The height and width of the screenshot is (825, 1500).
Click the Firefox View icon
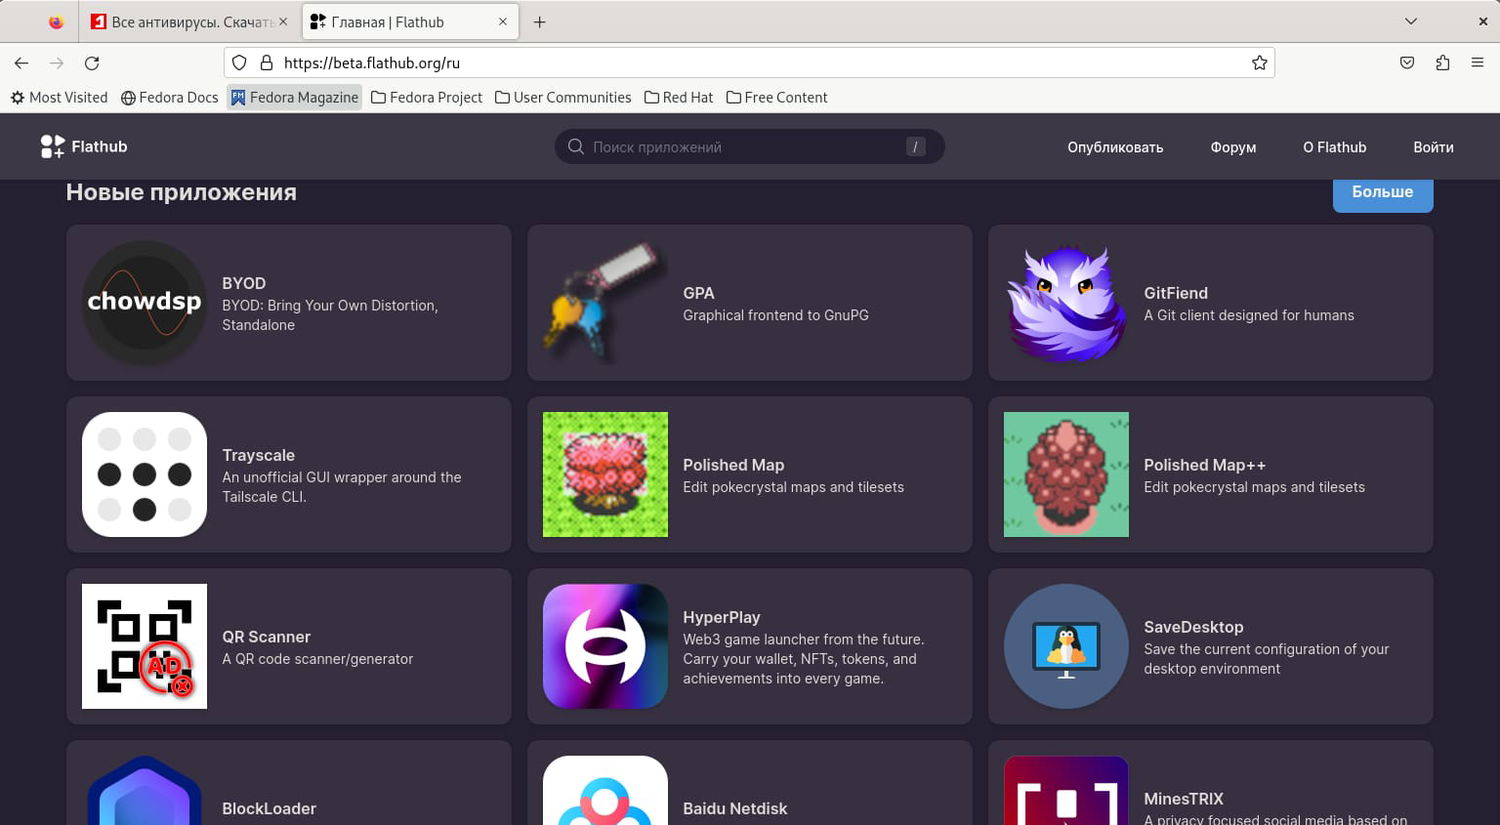(56, 22)
